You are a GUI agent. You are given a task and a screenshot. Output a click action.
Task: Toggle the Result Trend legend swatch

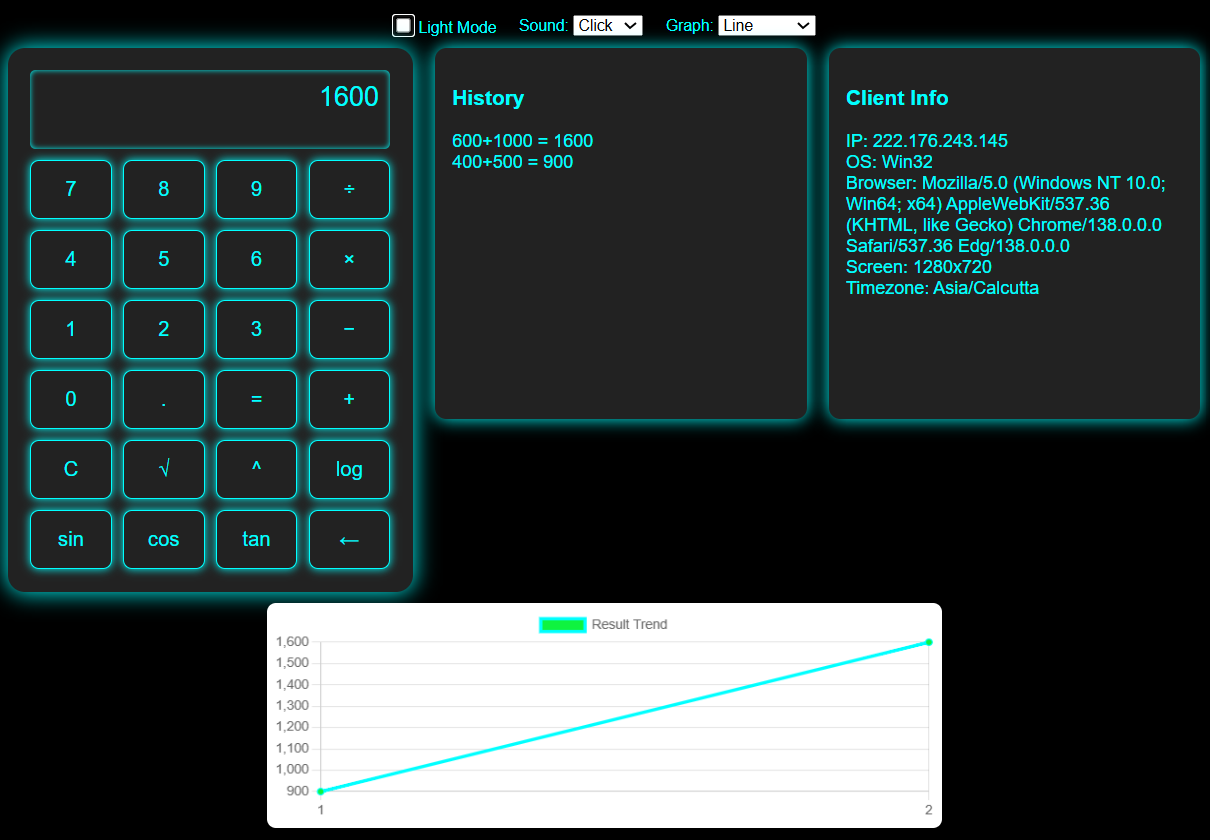click(563, 625)
